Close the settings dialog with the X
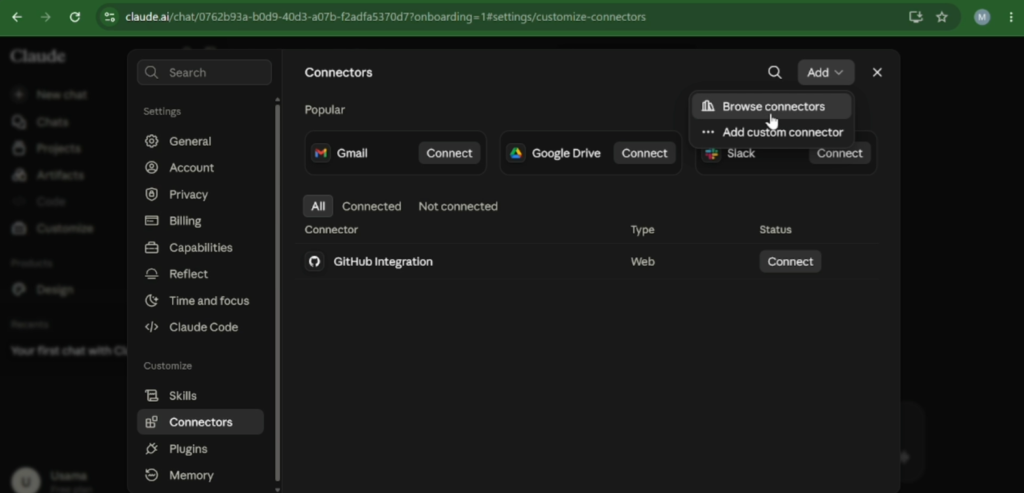The height and width of the screenshot is (493, 1024). [877, 72]
